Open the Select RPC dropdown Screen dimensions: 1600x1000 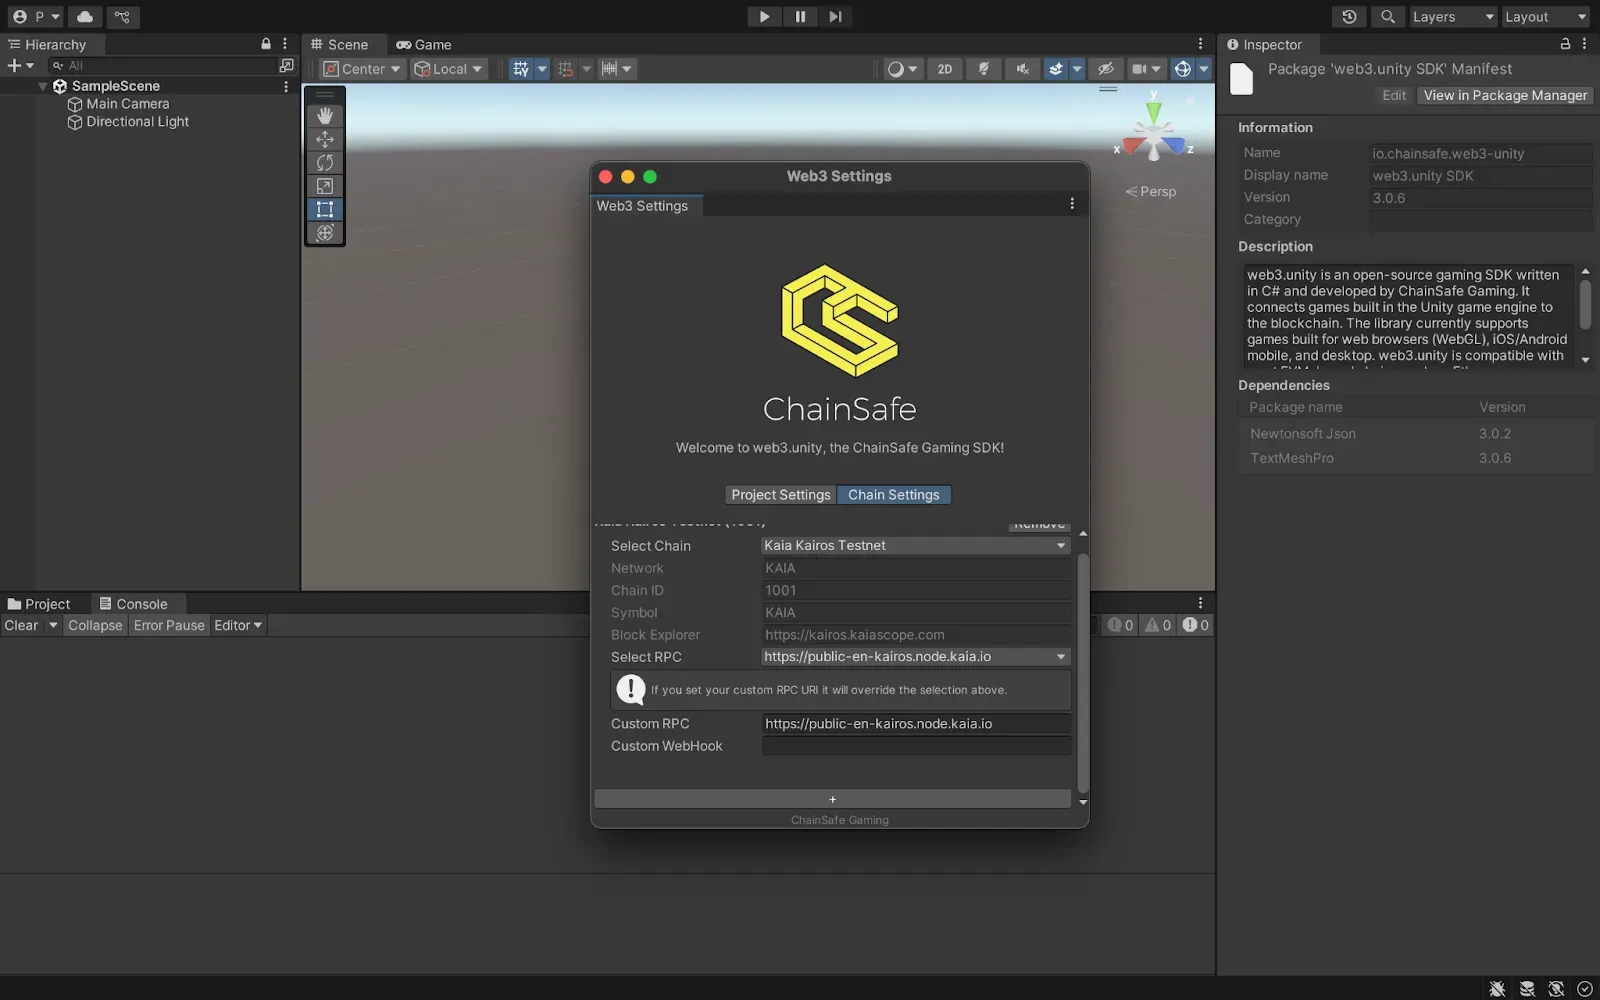[915, 657]
